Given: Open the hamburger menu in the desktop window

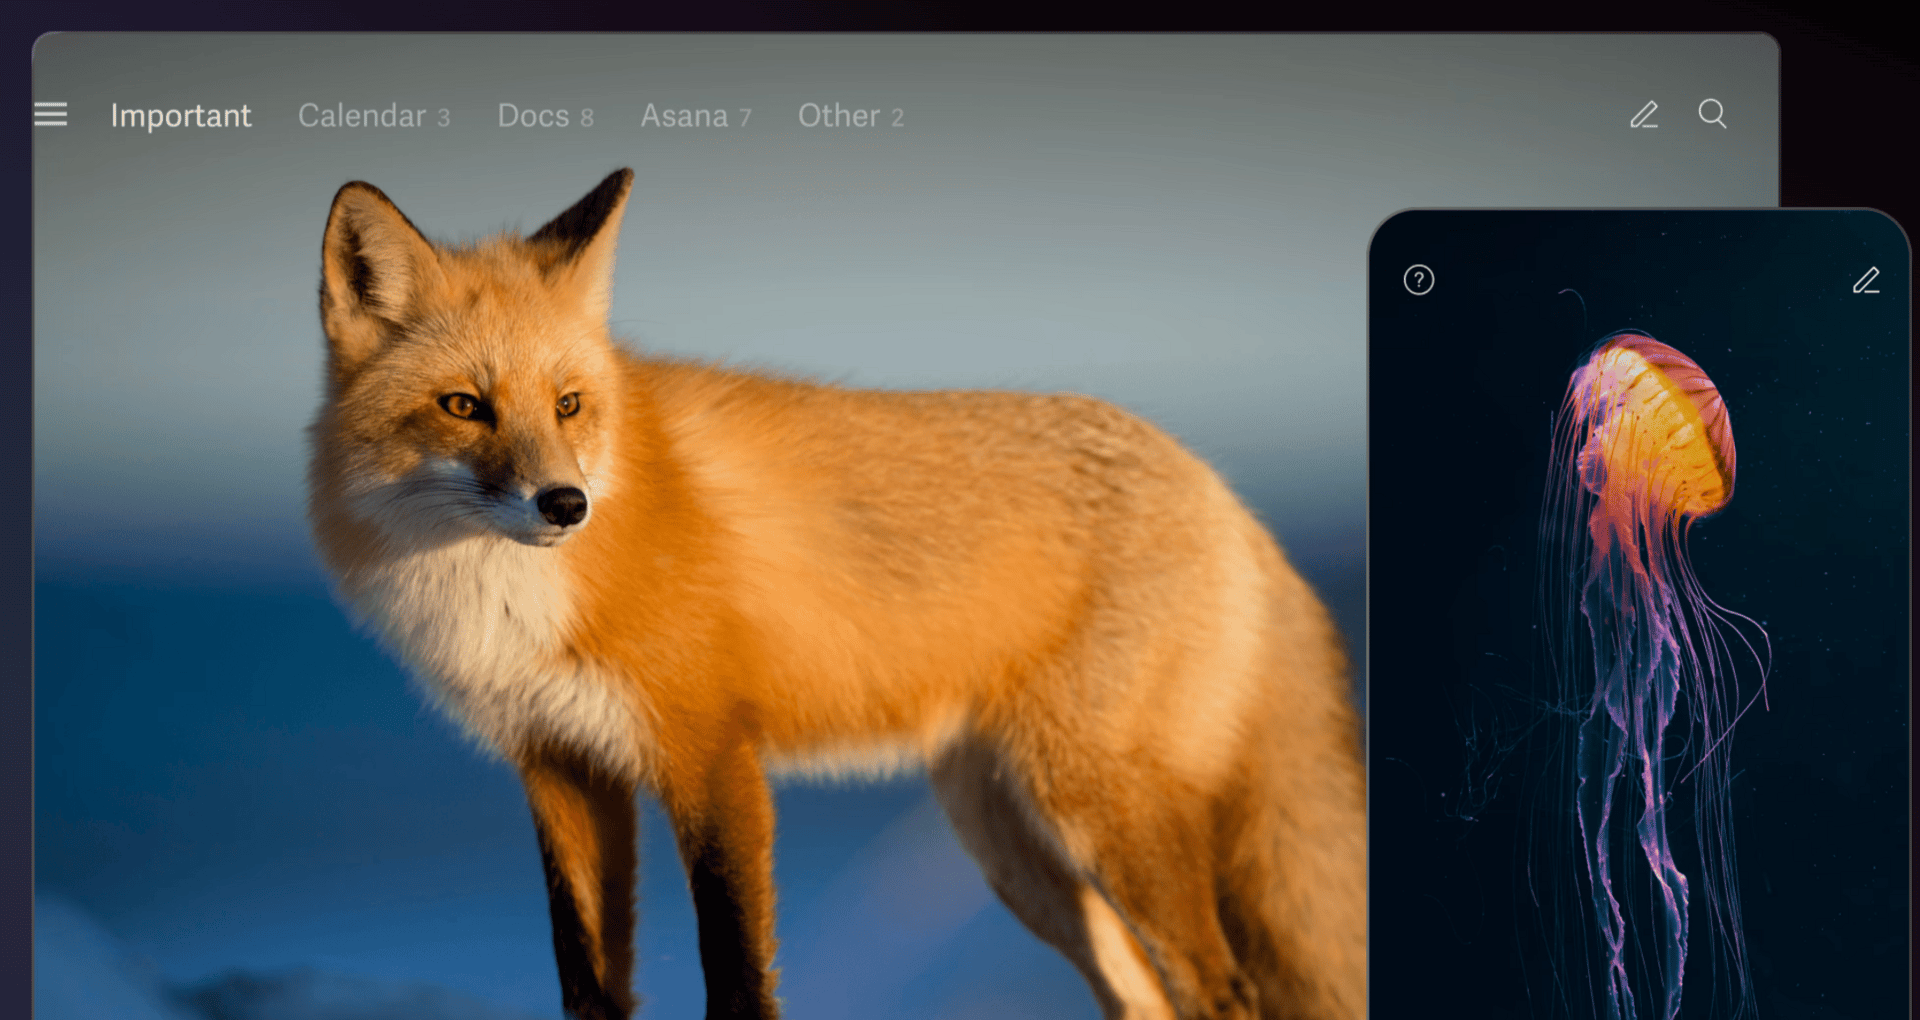Looking at the screenshot, I should pos(51,115).
